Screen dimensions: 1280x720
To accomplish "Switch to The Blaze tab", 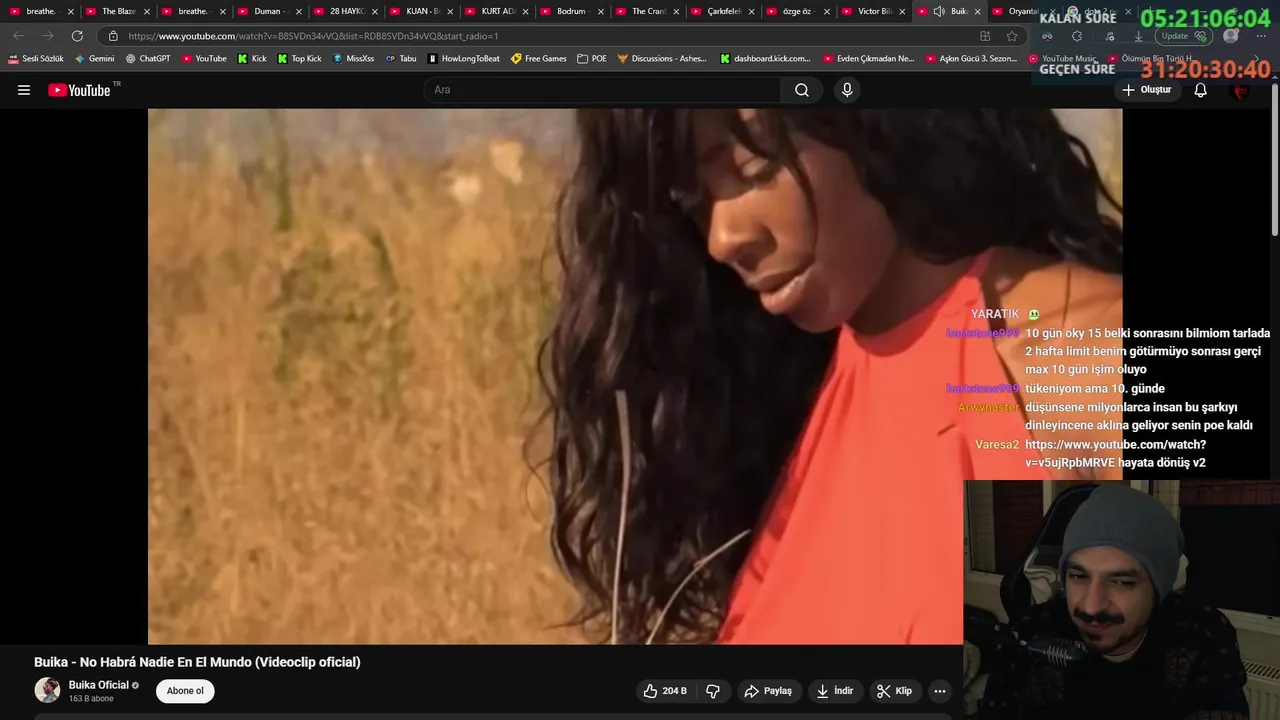I will click(118, 11).
